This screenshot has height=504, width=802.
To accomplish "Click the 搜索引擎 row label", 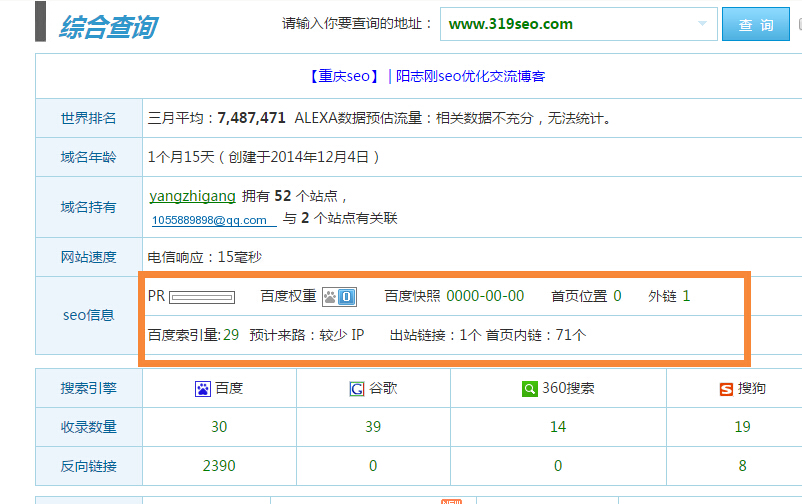I will [88, 388].
